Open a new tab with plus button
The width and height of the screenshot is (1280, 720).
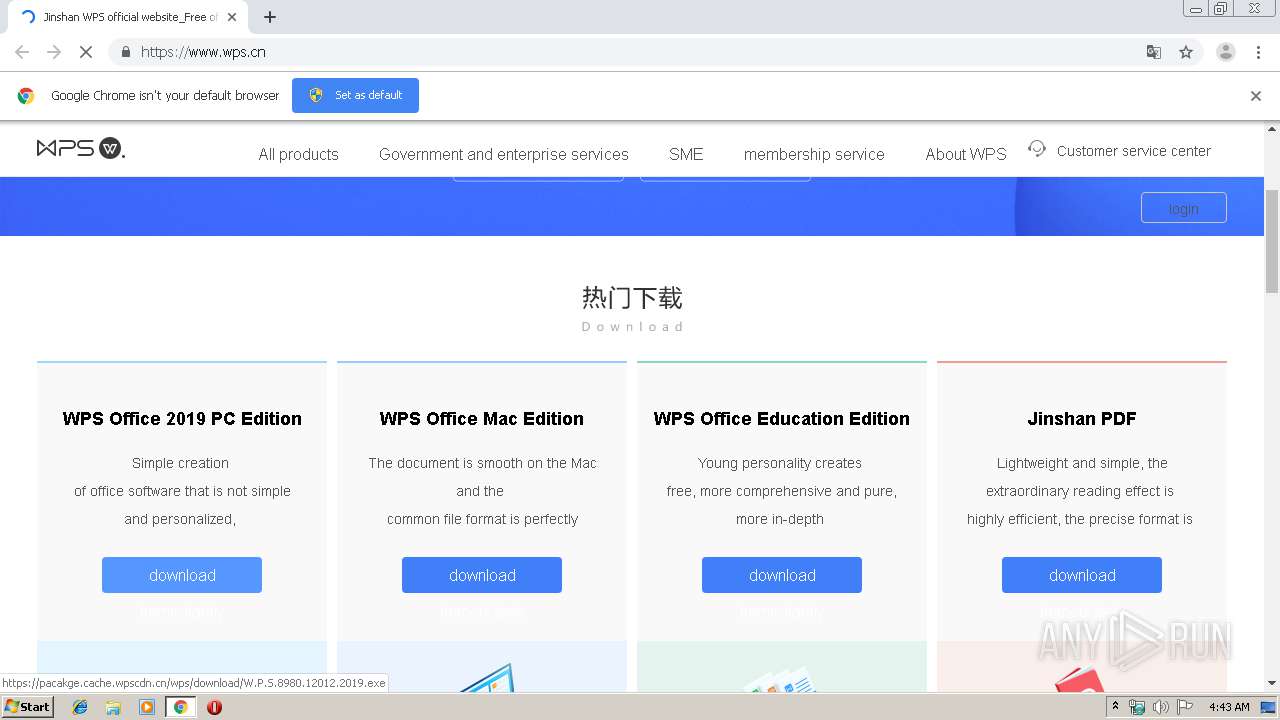point(270,17)
